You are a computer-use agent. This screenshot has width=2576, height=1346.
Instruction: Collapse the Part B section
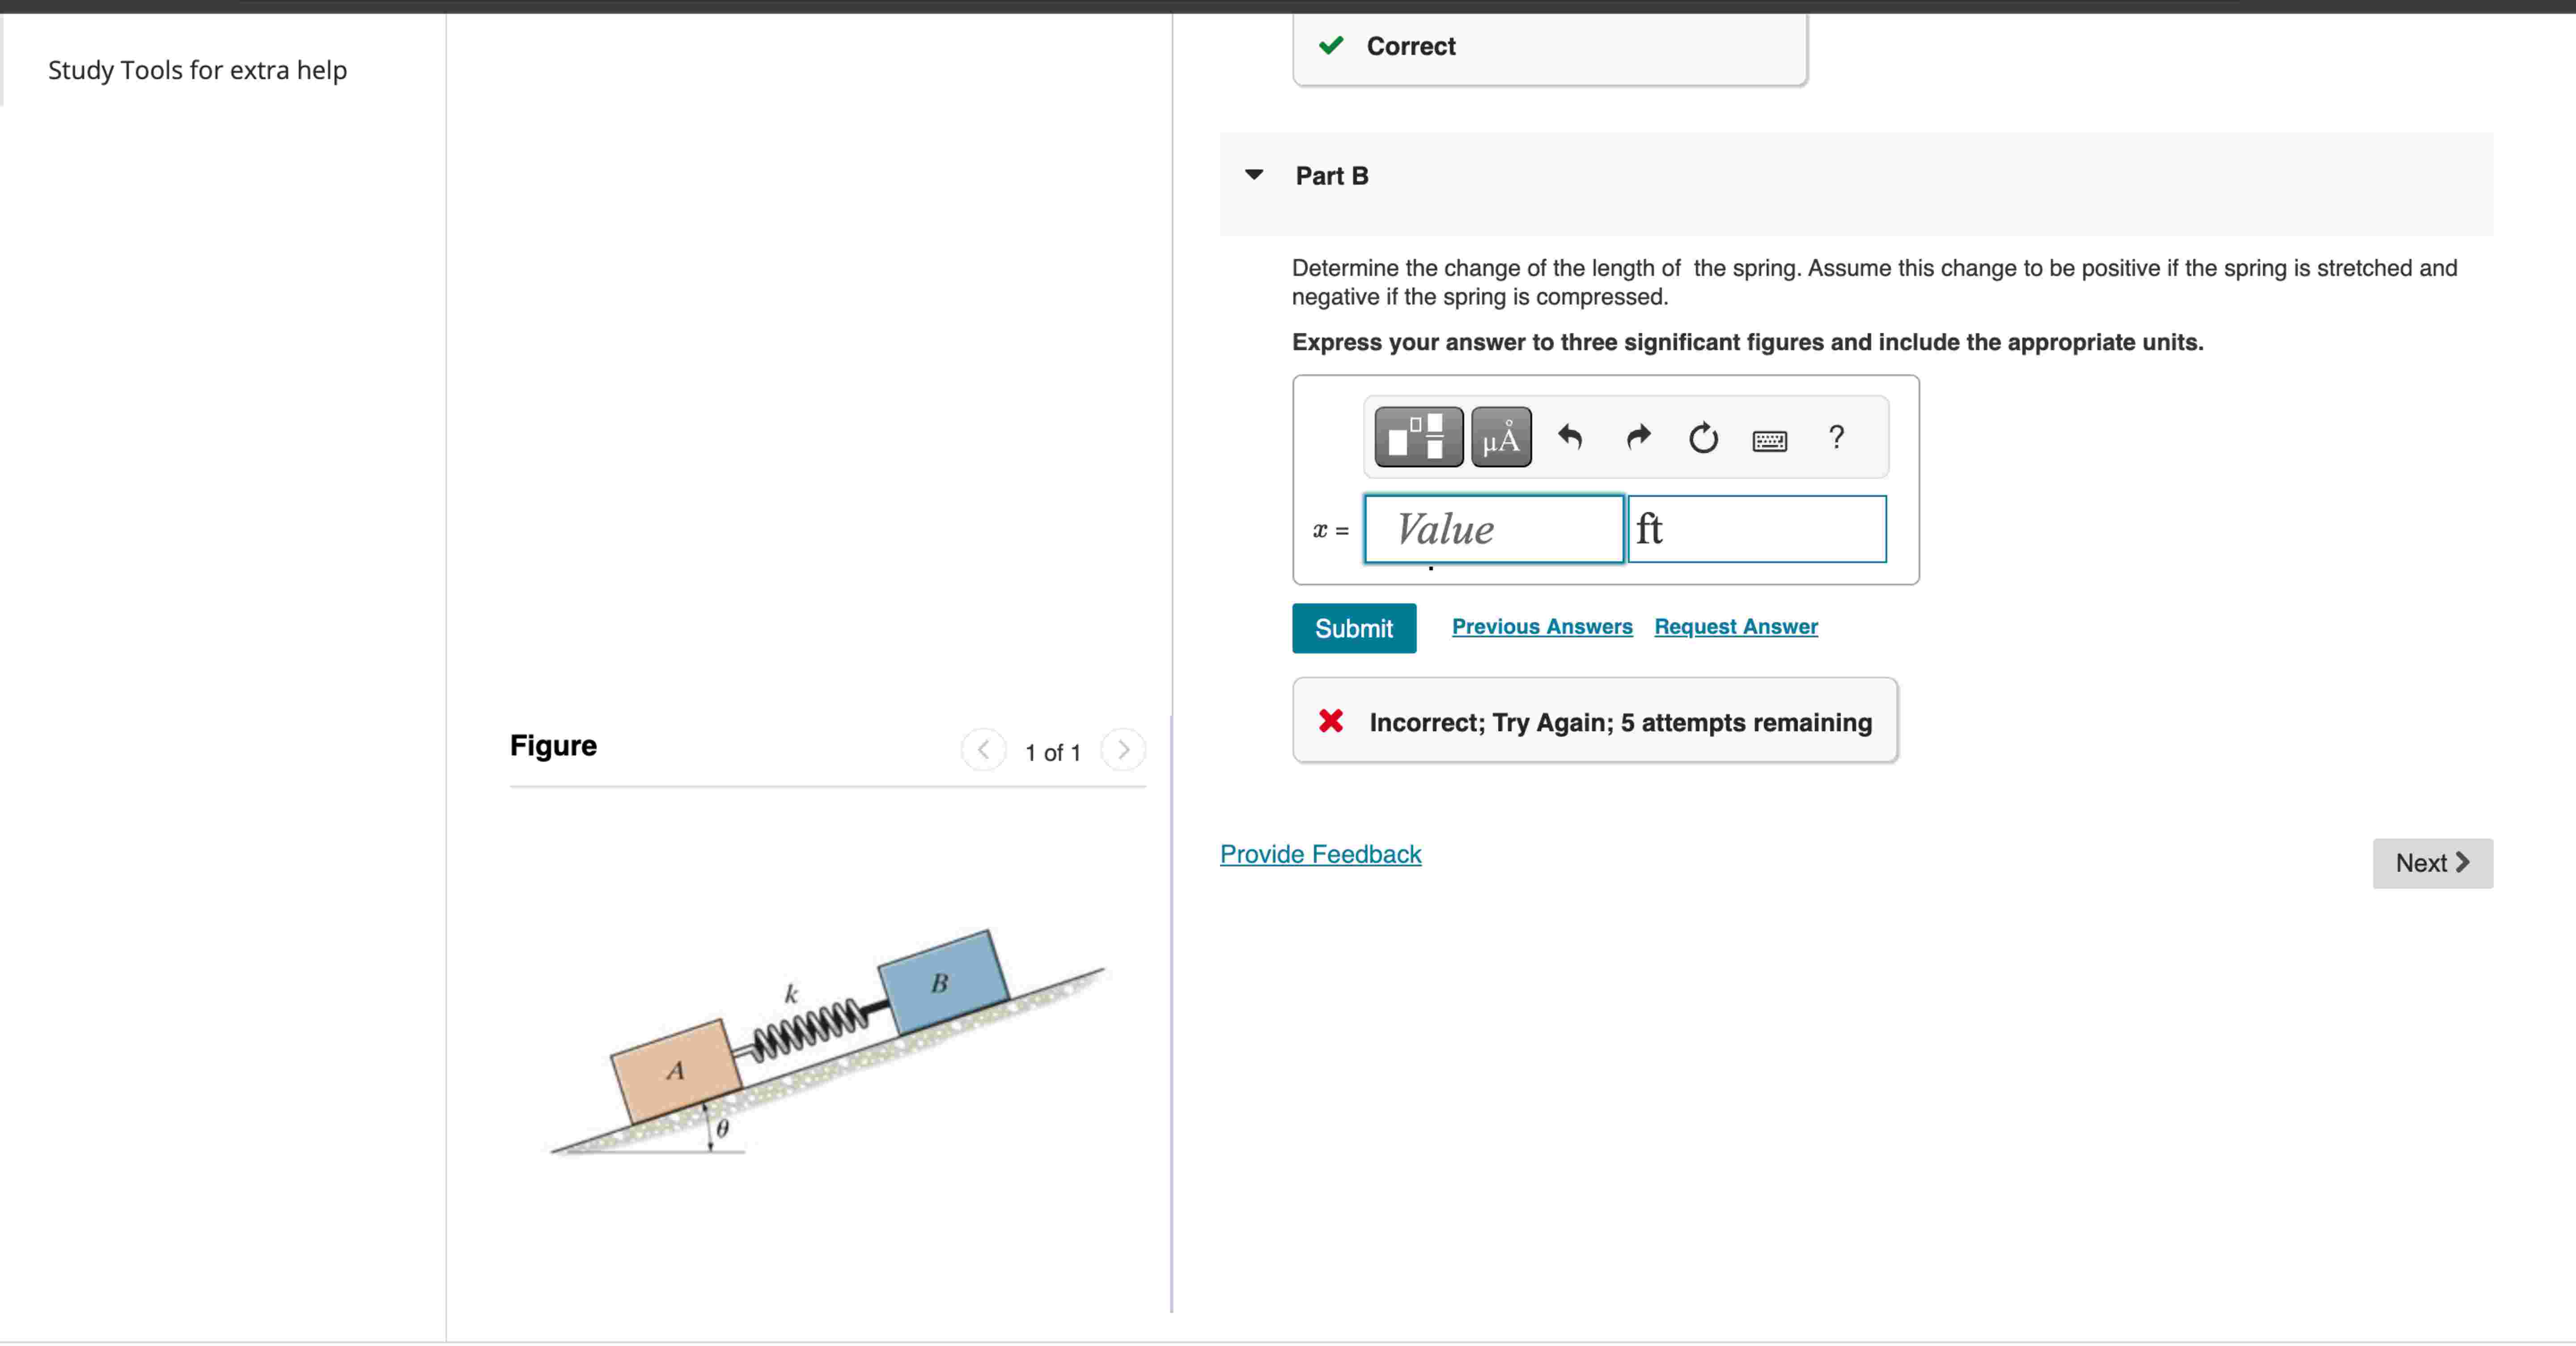point(1254,175)
